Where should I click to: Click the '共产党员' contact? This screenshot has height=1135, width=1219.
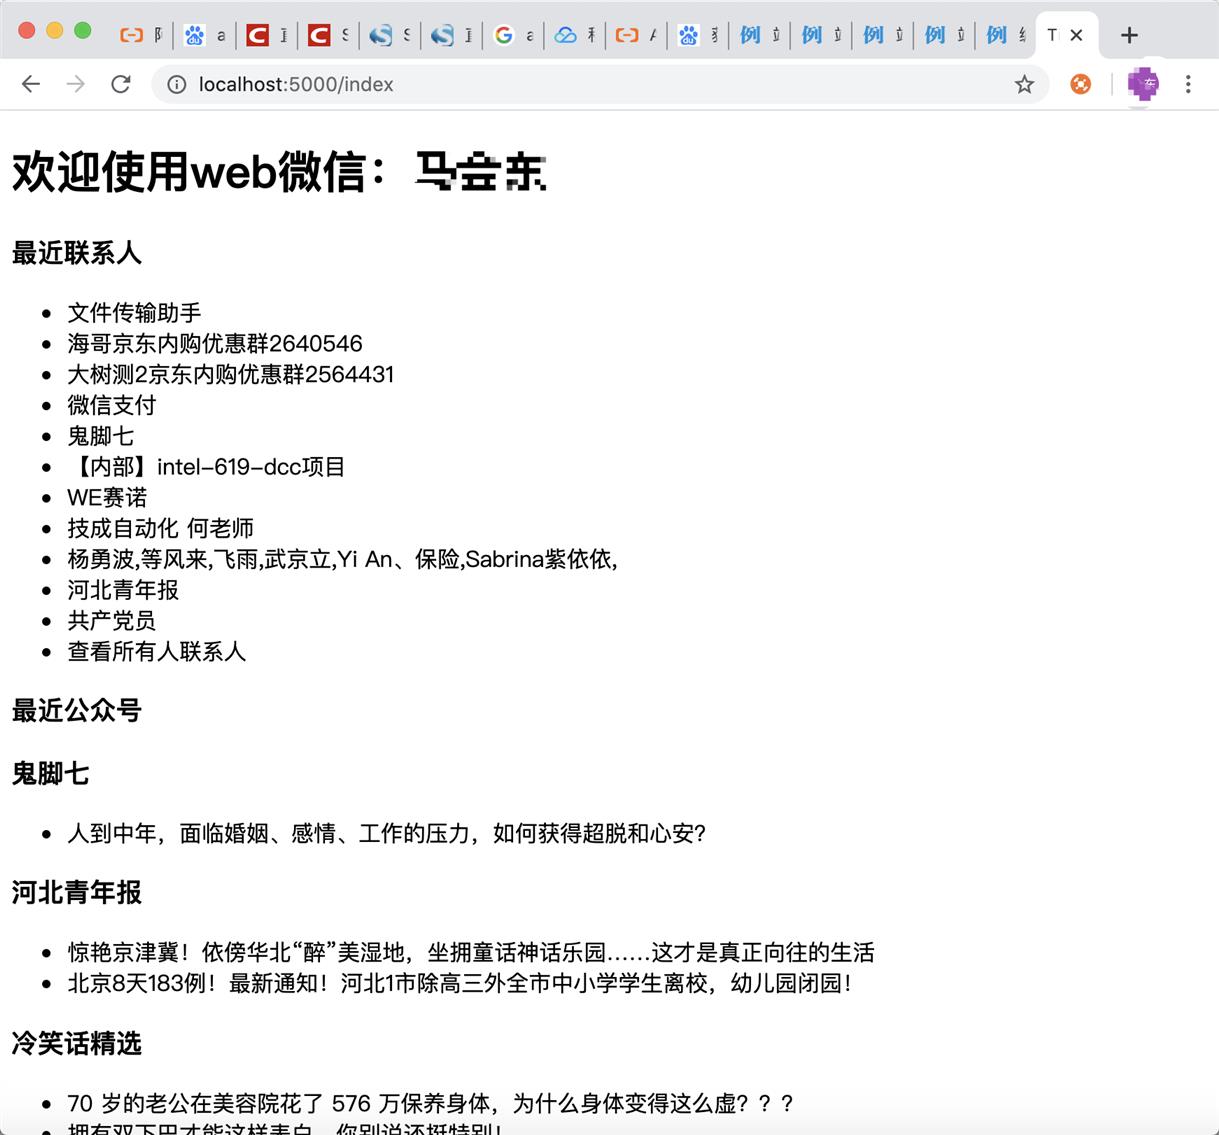click(111, 621)
